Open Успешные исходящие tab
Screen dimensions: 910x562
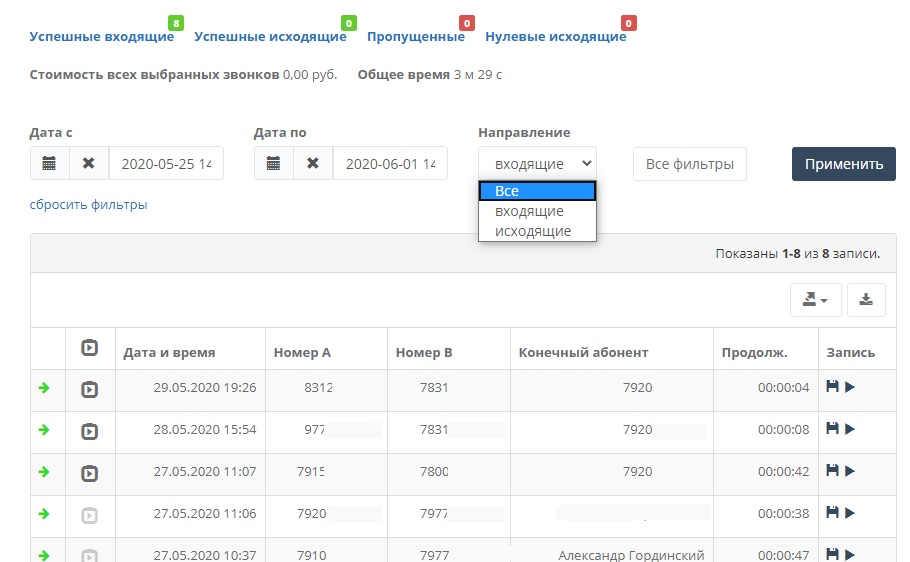270,37
